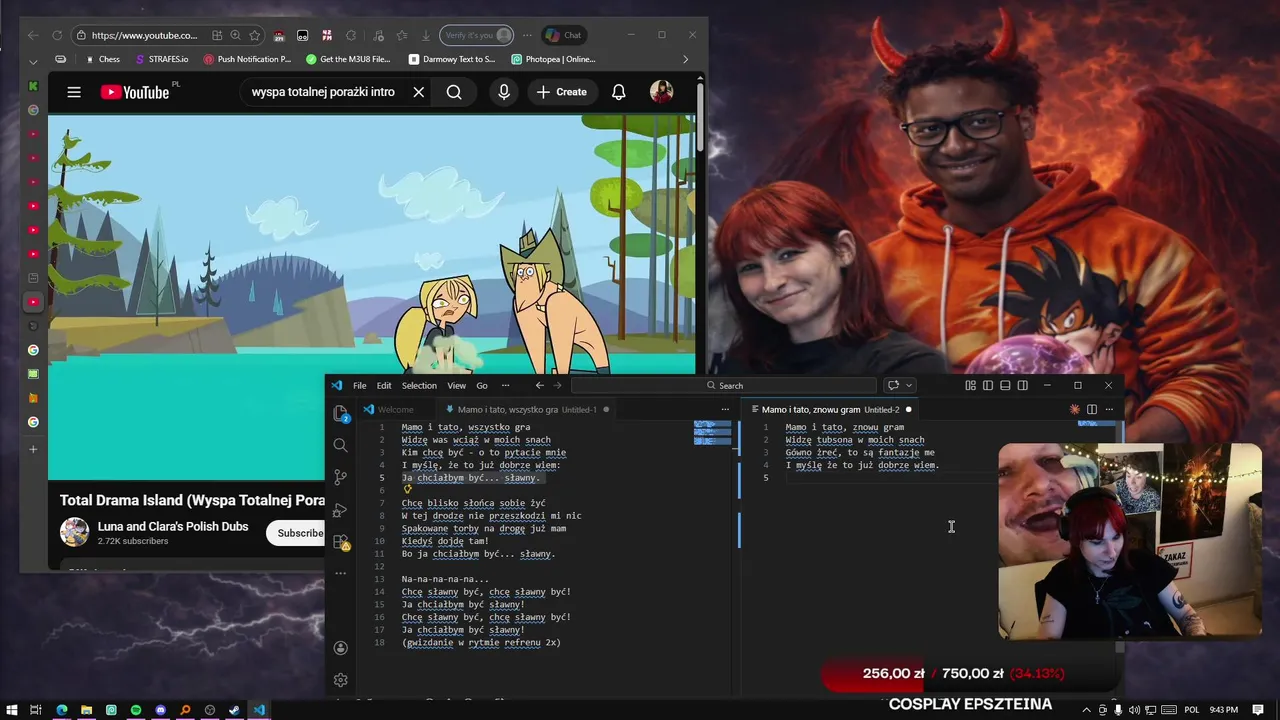Bookmark page with star icon
1280x720 pixels.
click(x=255, y=35)
